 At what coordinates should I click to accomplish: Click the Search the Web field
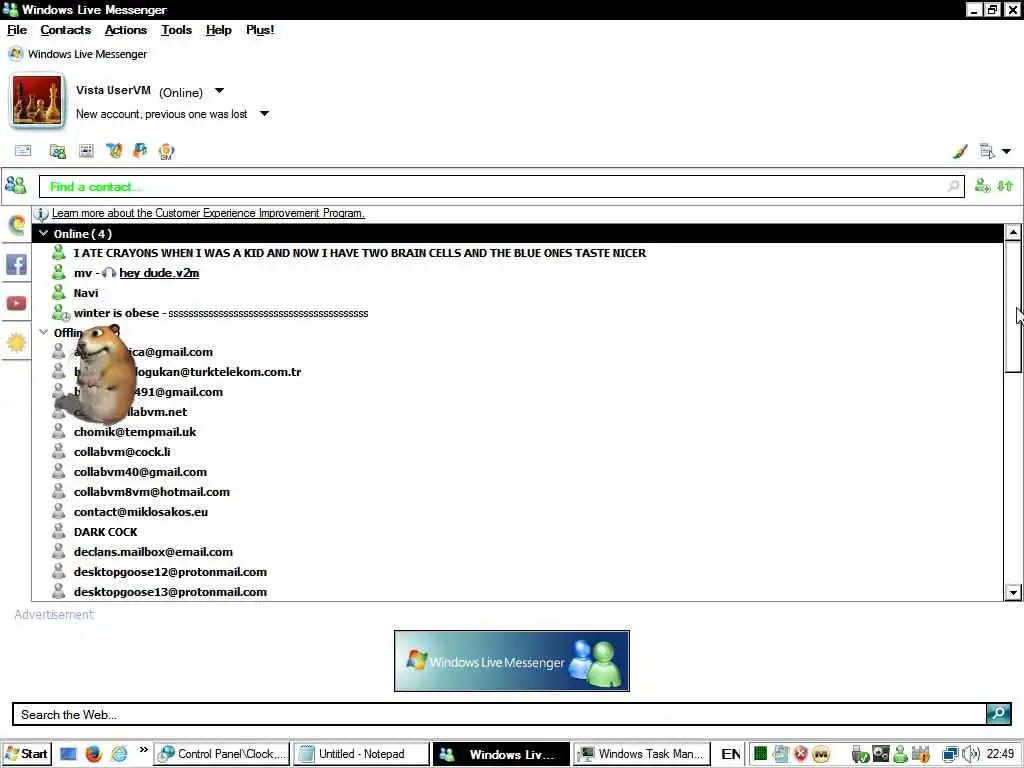500,714
